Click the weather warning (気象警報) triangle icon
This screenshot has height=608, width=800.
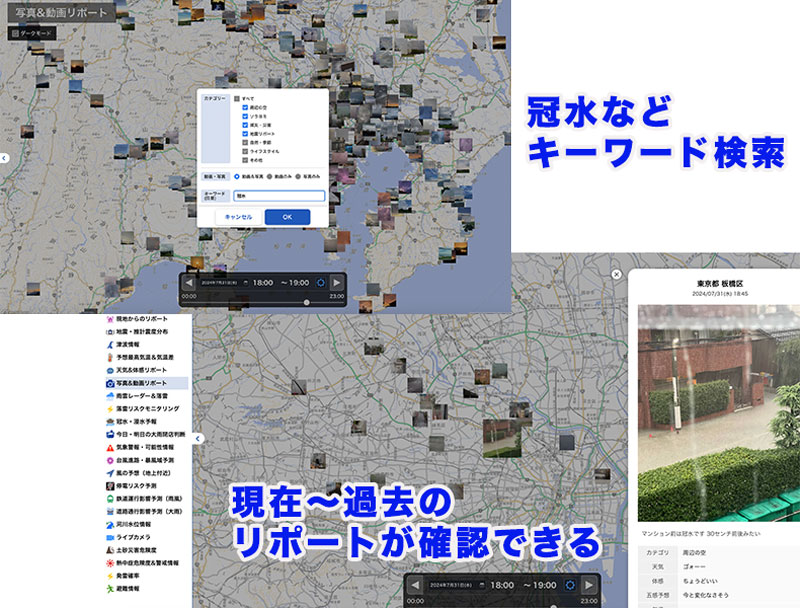click(x=109, y=447)
